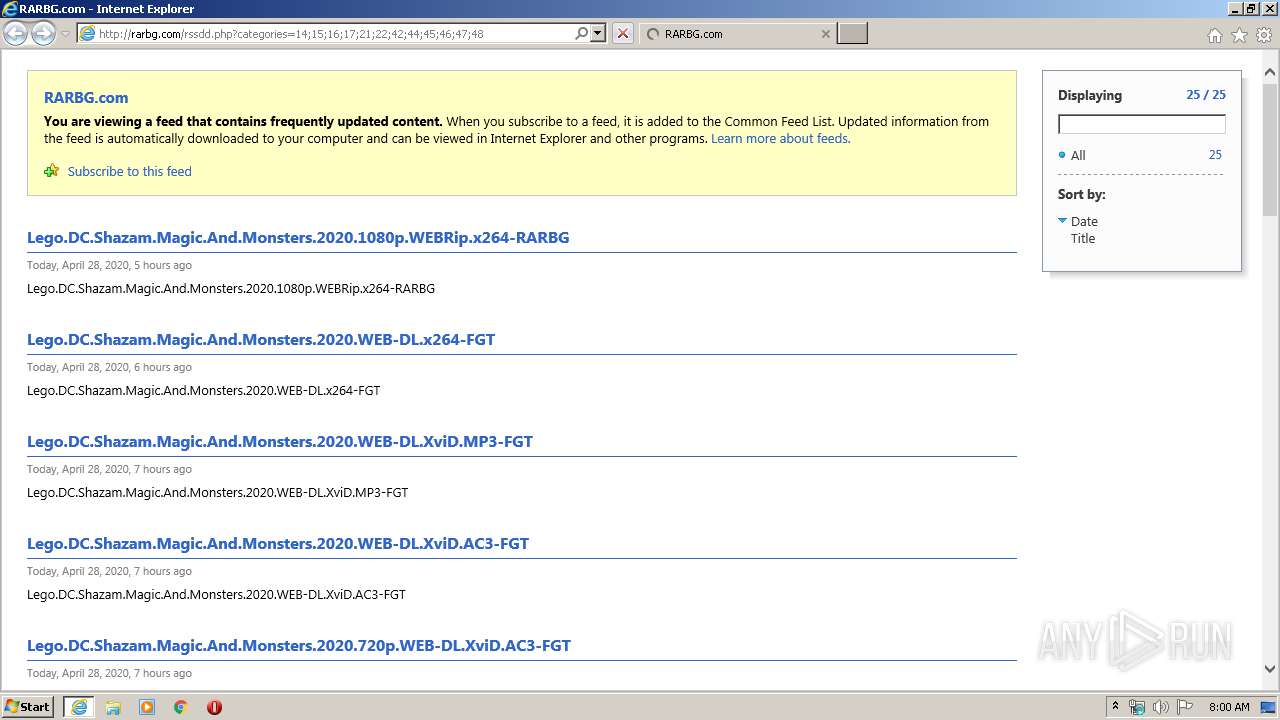Click the subscribe feed star icon
This screenshot has height=720, width=1280.
(x=52, y=171)
